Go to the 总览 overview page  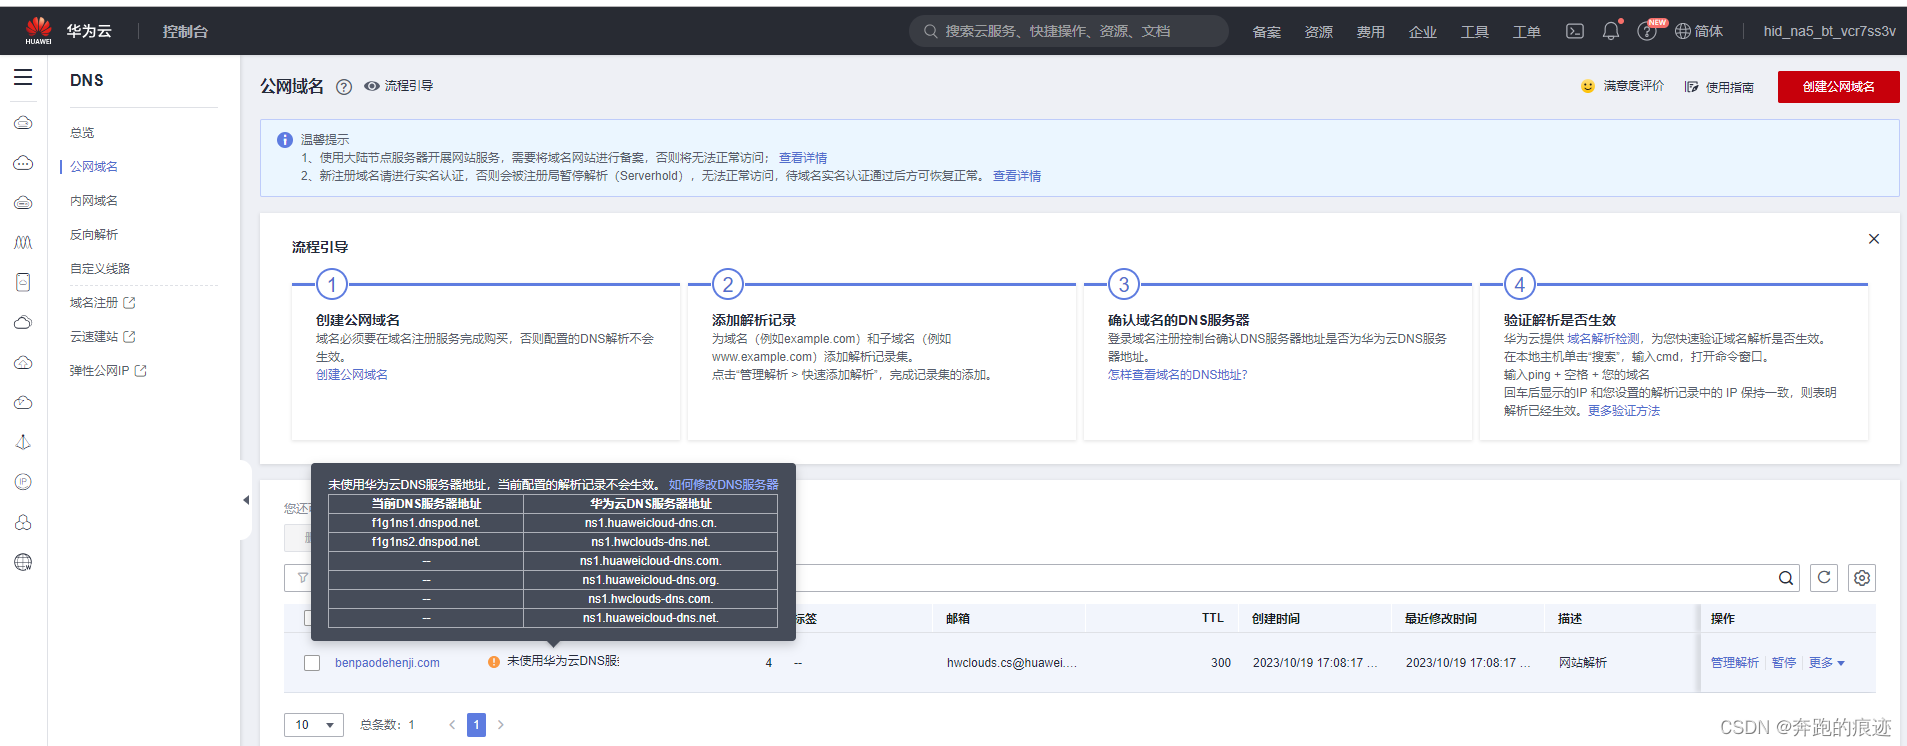coord(82,133)
